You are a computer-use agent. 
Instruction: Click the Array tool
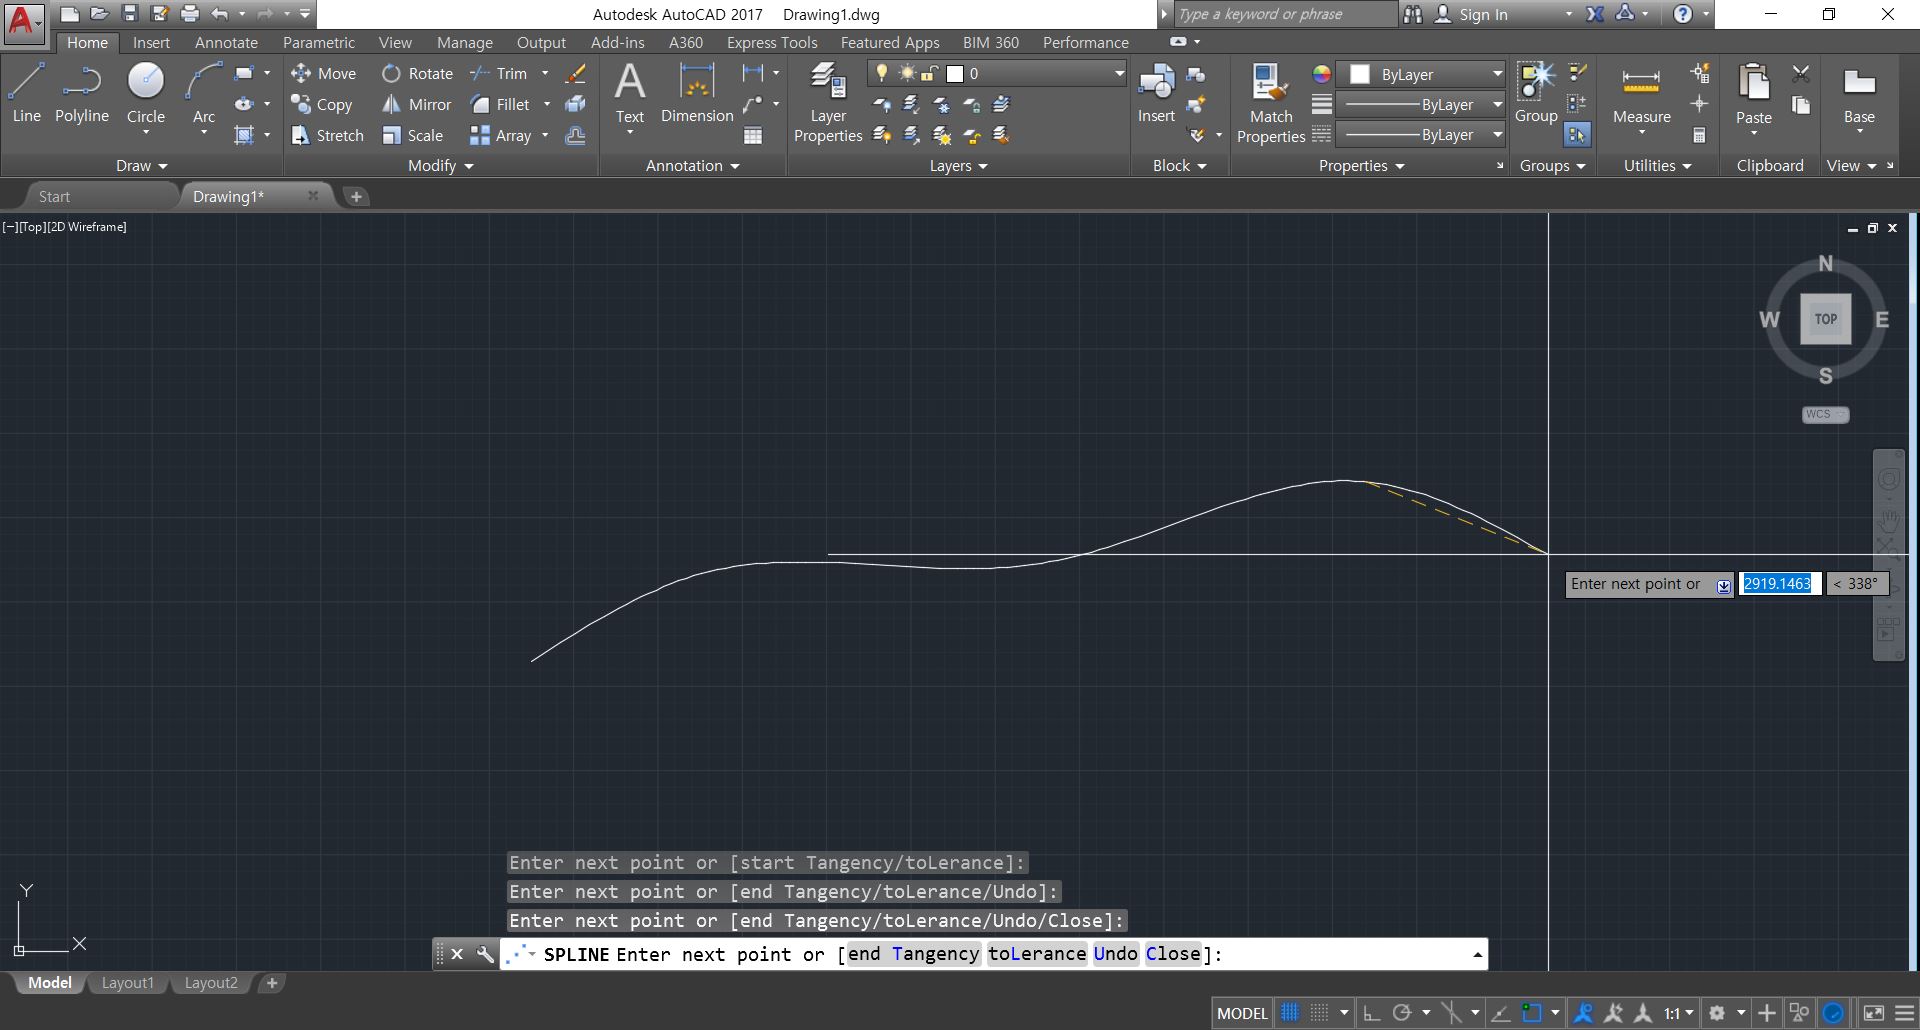pyautogui.click(x=501, y=135)
